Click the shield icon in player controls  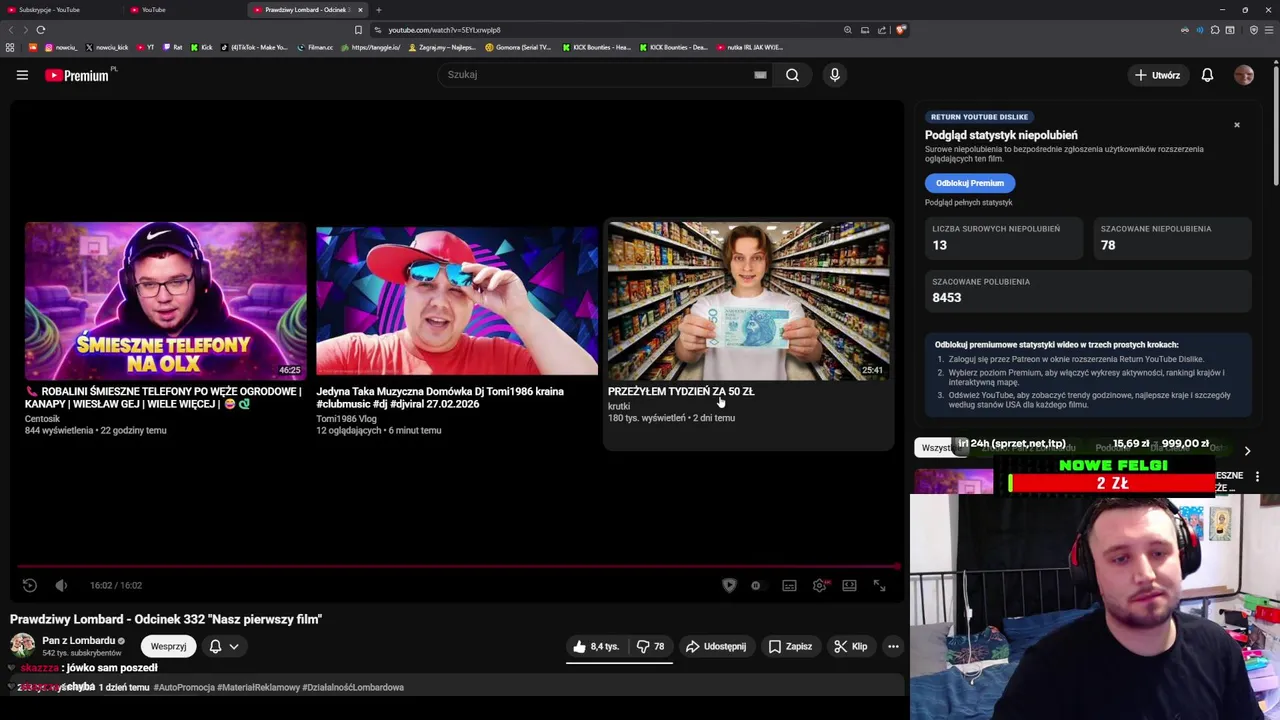pyautogui.click(x=729, y=586)
